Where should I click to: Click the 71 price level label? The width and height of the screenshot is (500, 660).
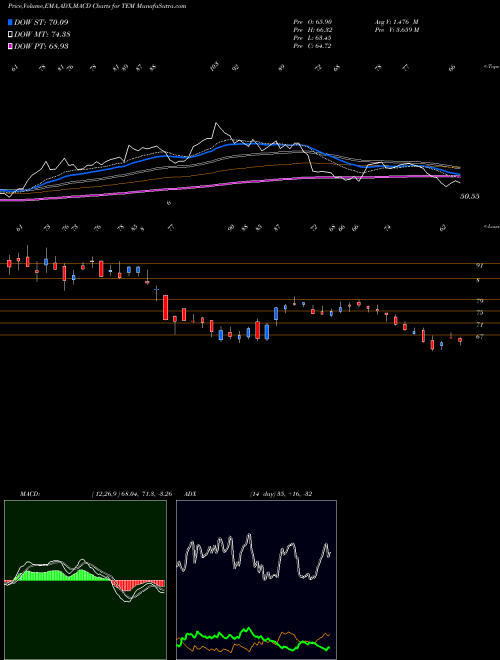479,325
